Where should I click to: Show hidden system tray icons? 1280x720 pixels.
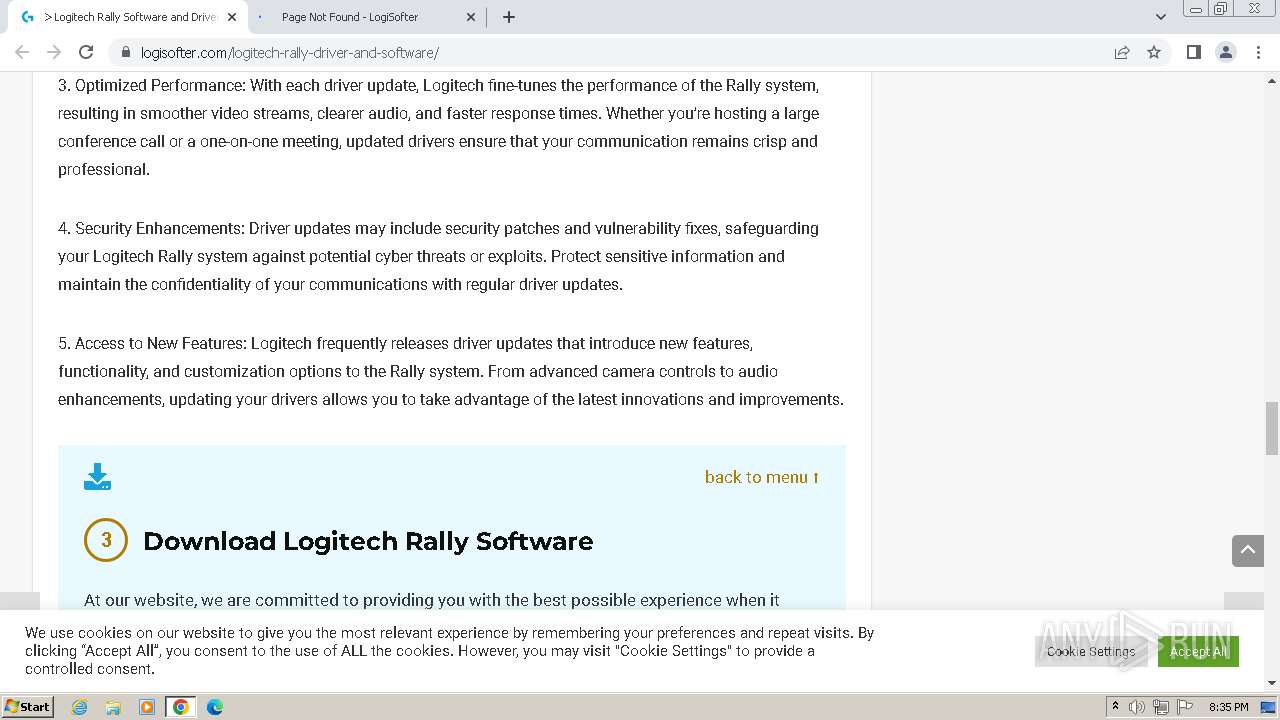point(1115,706)
